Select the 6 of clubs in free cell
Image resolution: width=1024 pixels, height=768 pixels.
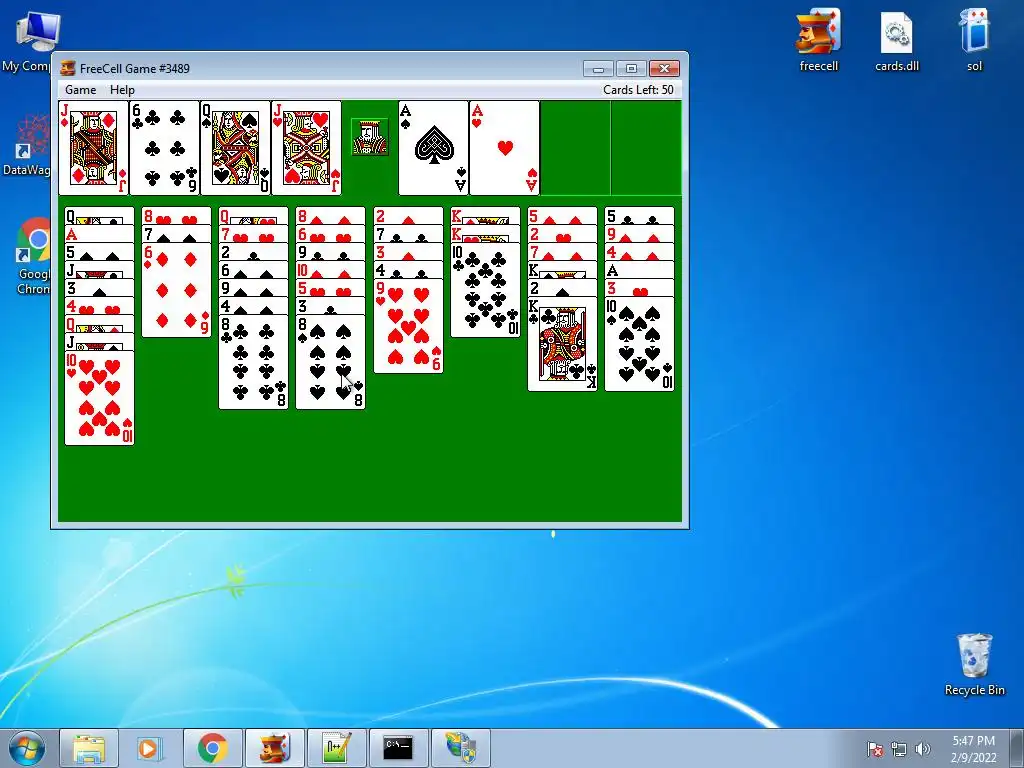165,148
